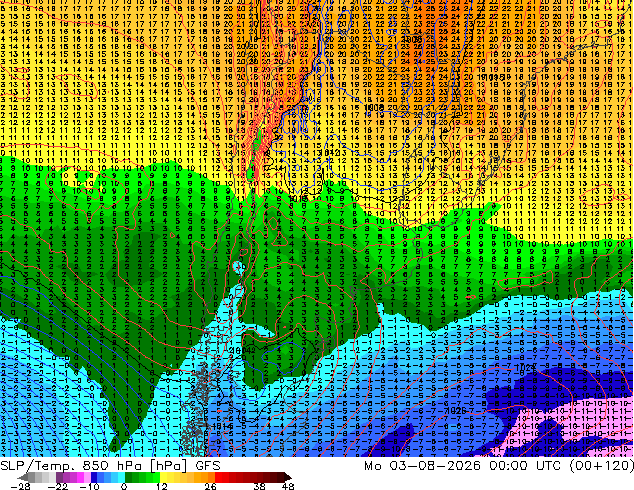Click the -10 legend value
Viewport: 634px width, 490px height.
click(x=89, y=486)
